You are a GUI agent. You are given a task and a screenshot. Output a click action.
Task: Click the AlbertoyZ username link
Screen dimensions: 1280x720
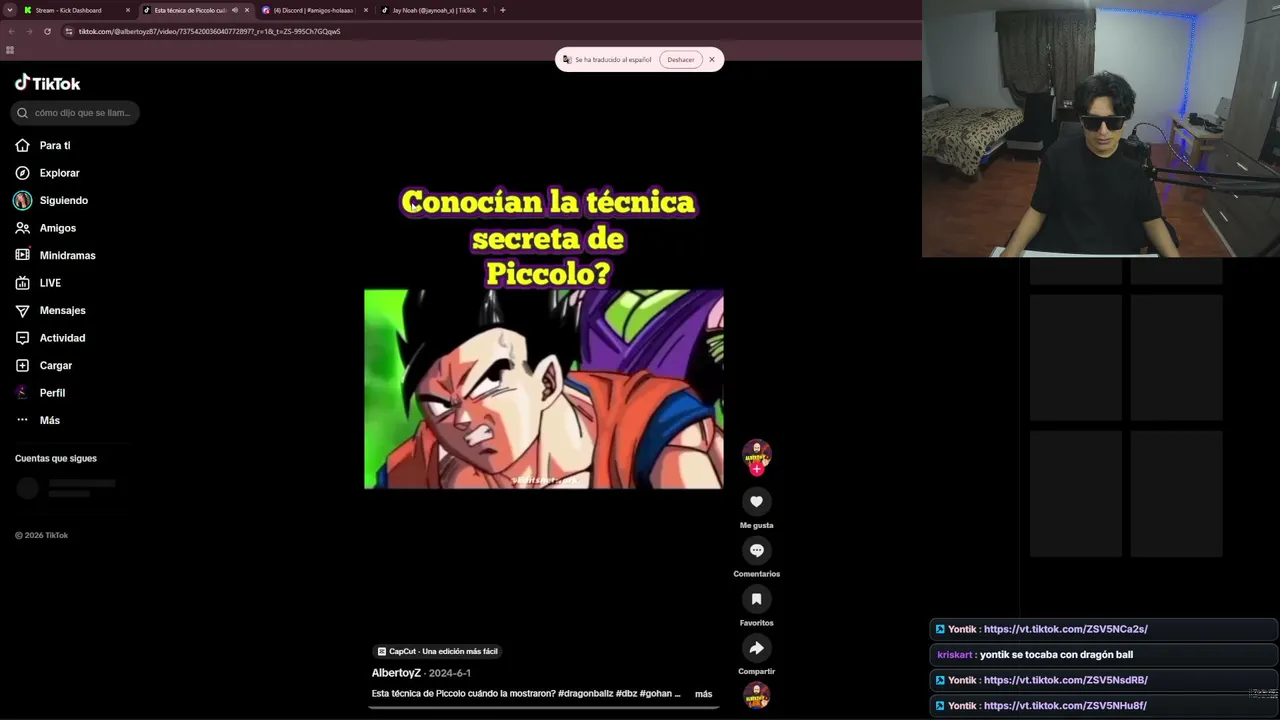396,673
